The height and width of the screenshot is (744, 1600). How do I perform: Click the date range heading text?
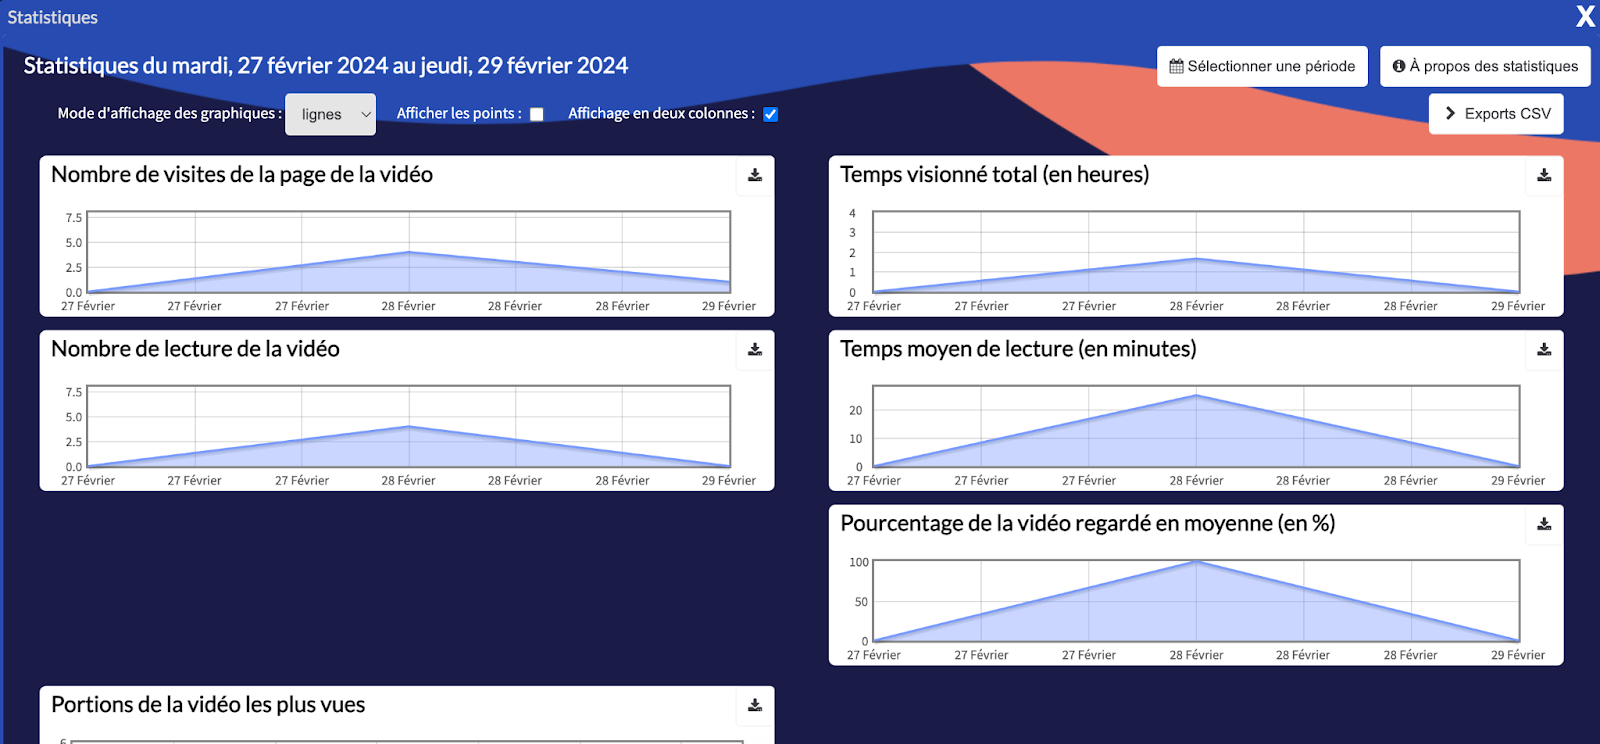tap(326, 66)
